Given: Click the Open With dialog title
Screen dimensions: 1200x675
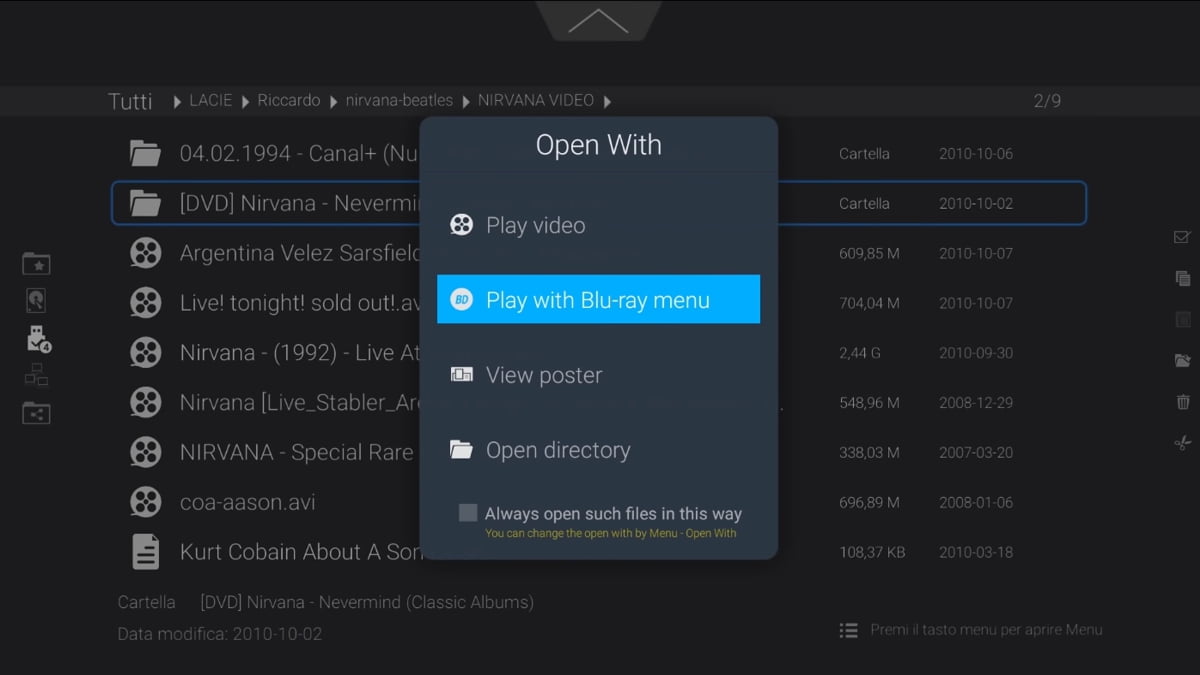Looking at the screenshot, I should point(598,145).
